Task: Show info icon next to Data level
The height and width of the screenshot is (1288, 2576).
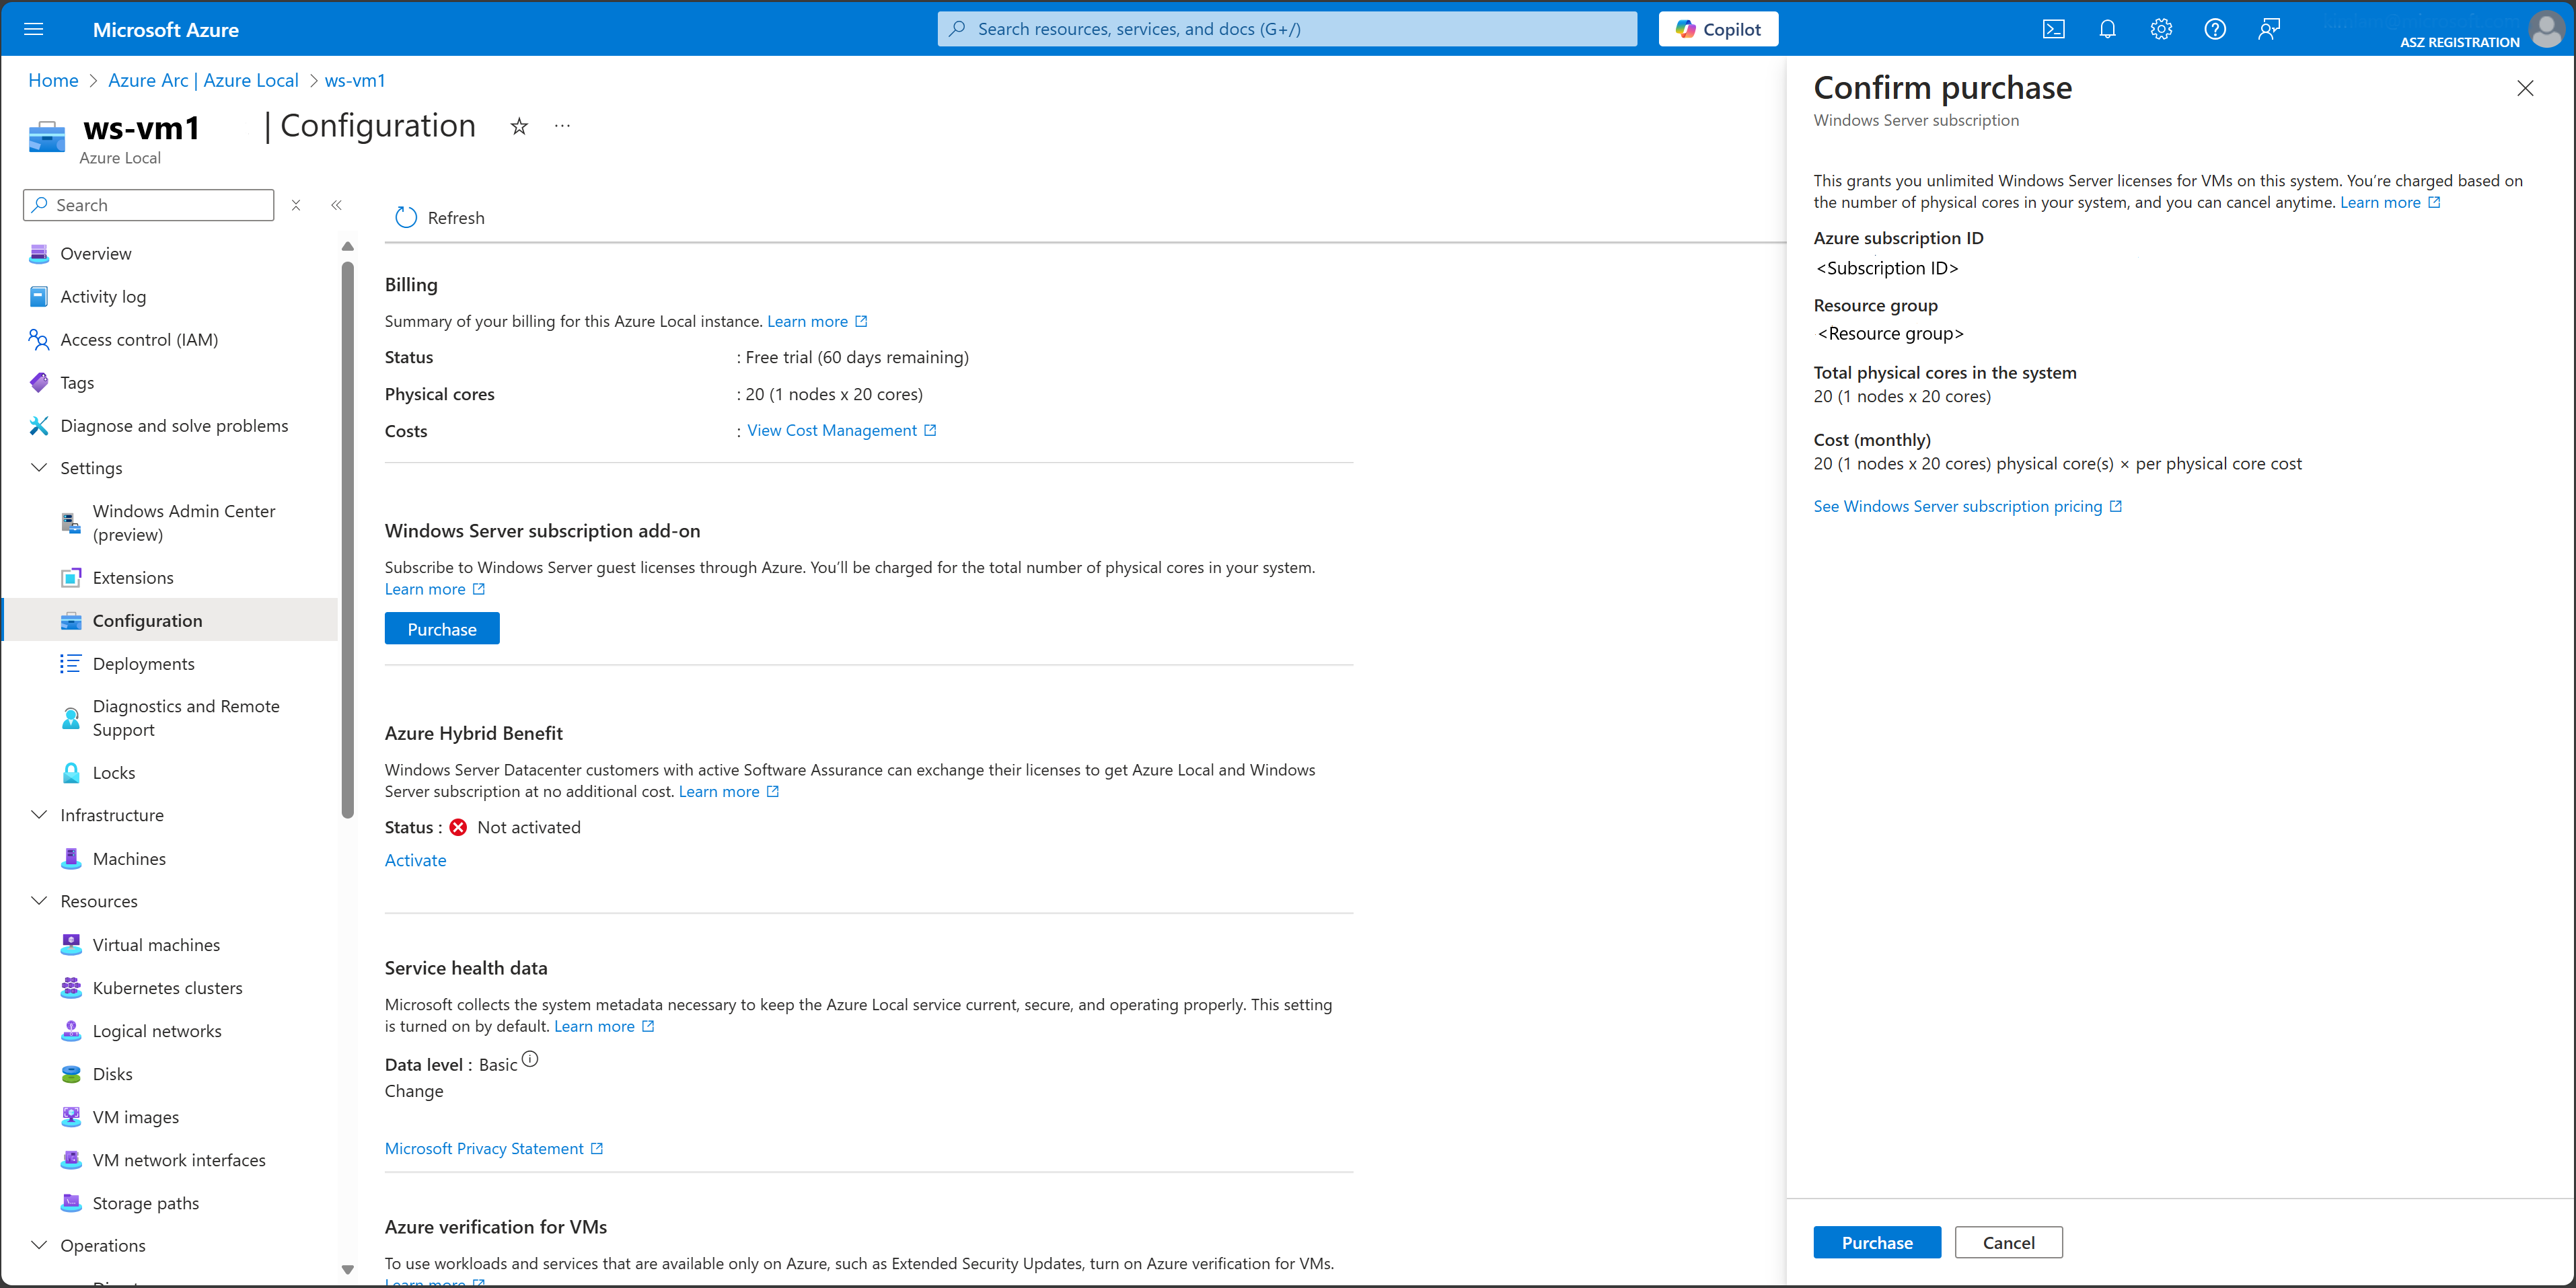Action: [x=530, y=1059]
